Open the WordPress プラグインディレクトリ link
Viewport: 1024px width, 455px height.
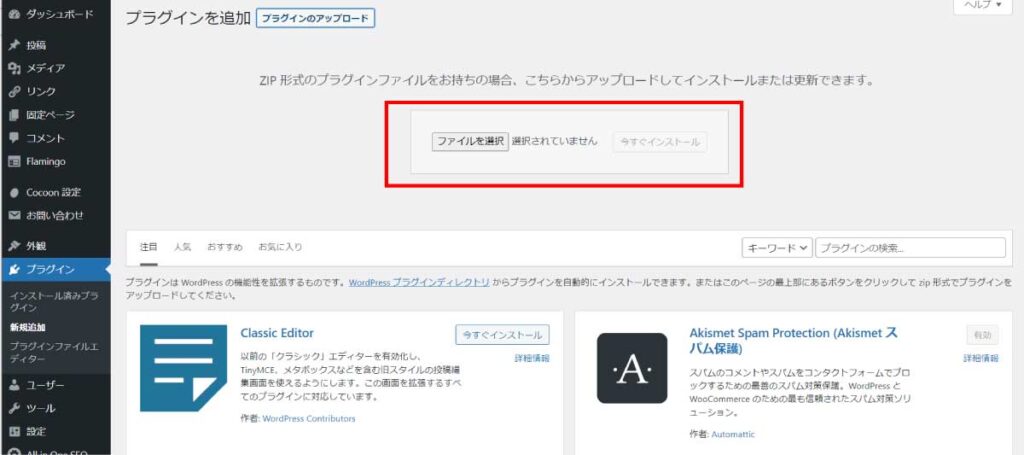tap(419, 283)
